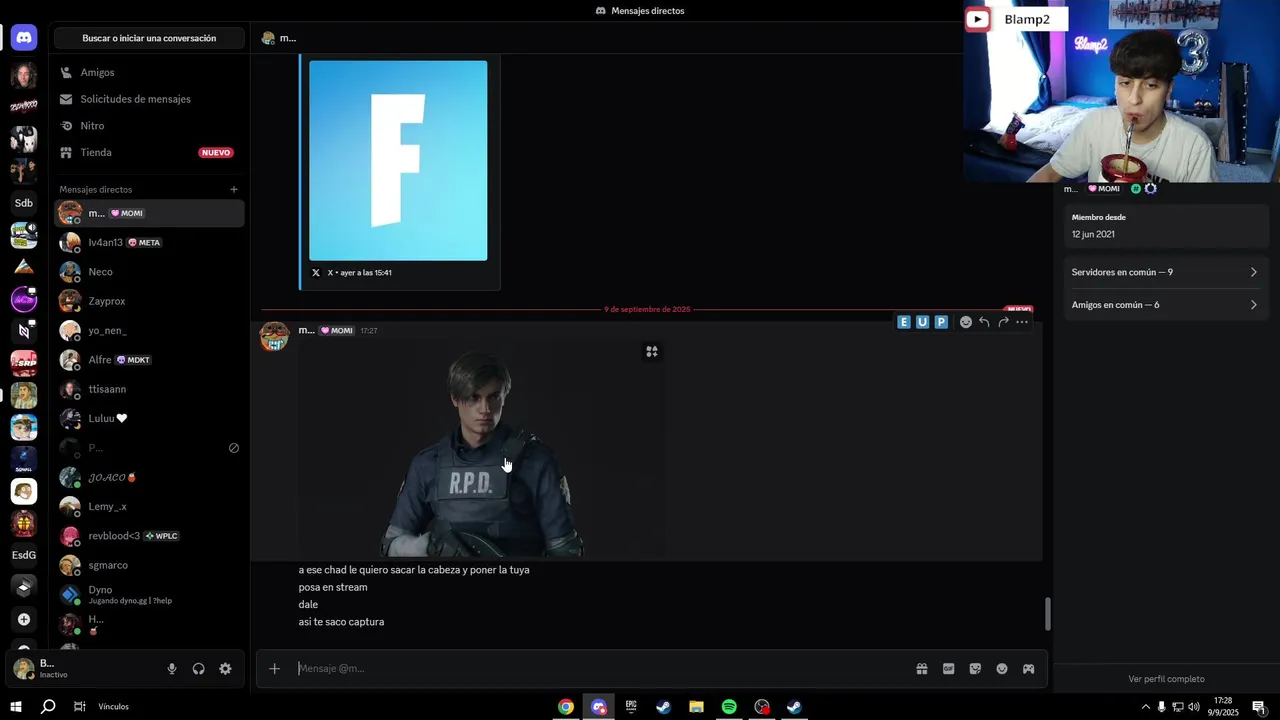This screenshot has width=1280, height=720.
Task: Search or start a conversation field
Action: tap(149, 38)
